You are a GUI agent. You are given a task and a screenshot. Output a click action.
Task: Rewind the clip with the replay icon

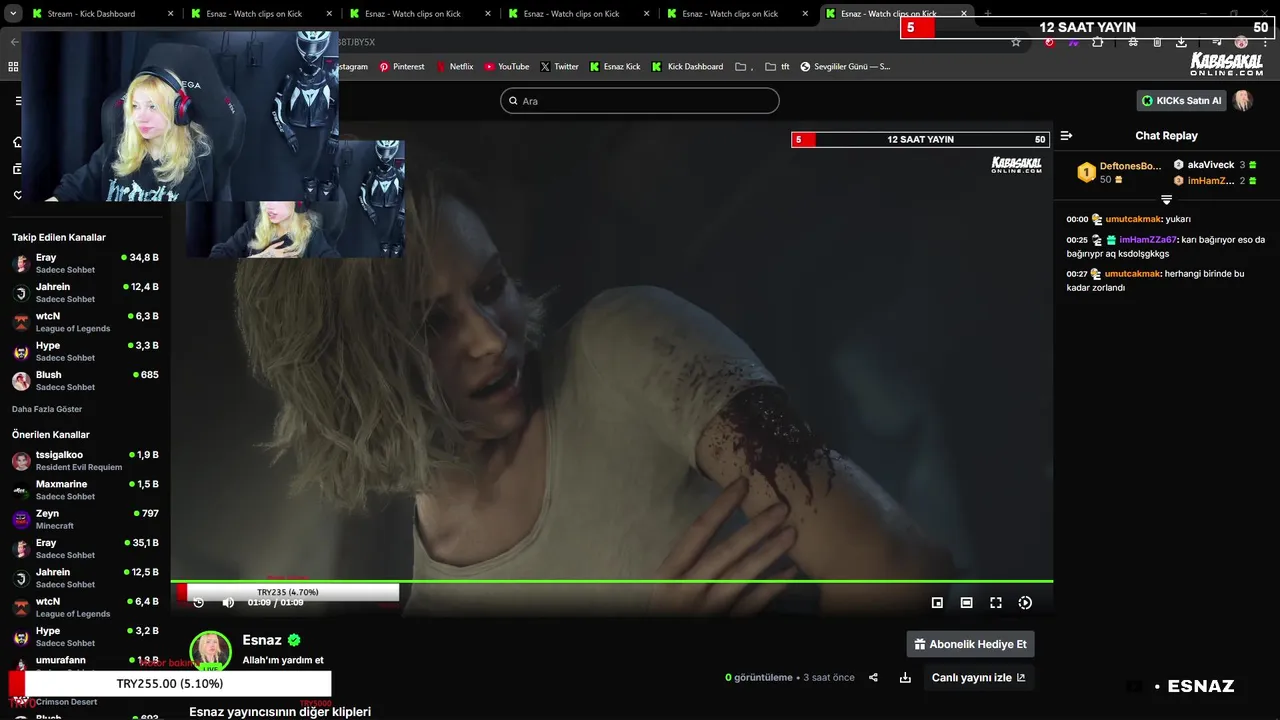pos(198,602)
